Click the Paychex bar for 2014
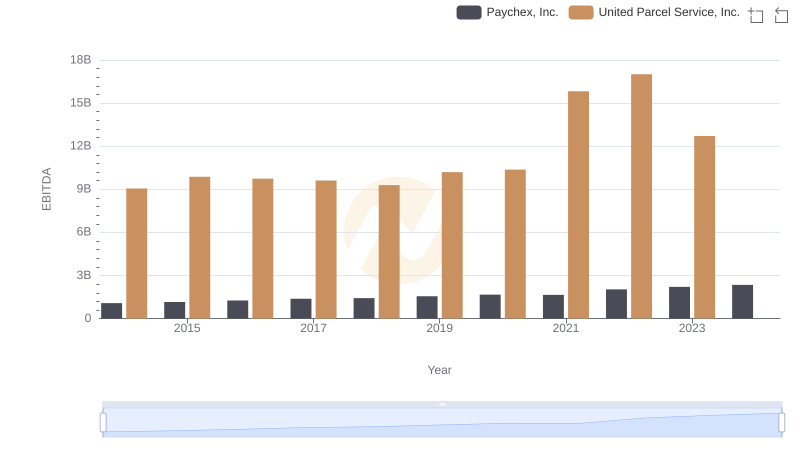Image resolution: width=800 pixels, height=461 pixels. 112,311
